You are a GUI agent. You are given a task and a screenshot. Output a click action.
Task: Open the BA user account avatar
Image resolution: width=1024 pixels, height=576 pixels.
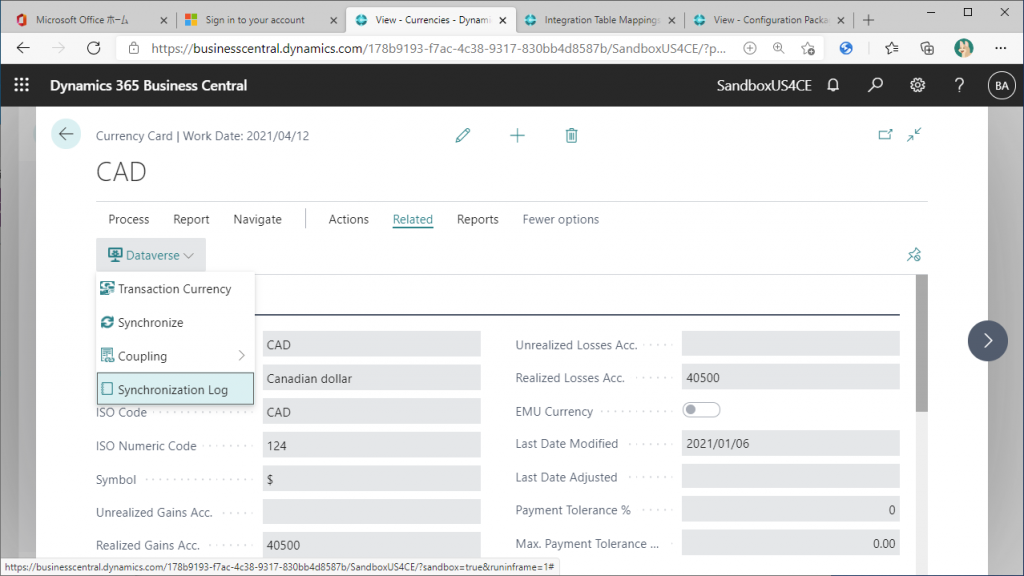pos(1002,86)
